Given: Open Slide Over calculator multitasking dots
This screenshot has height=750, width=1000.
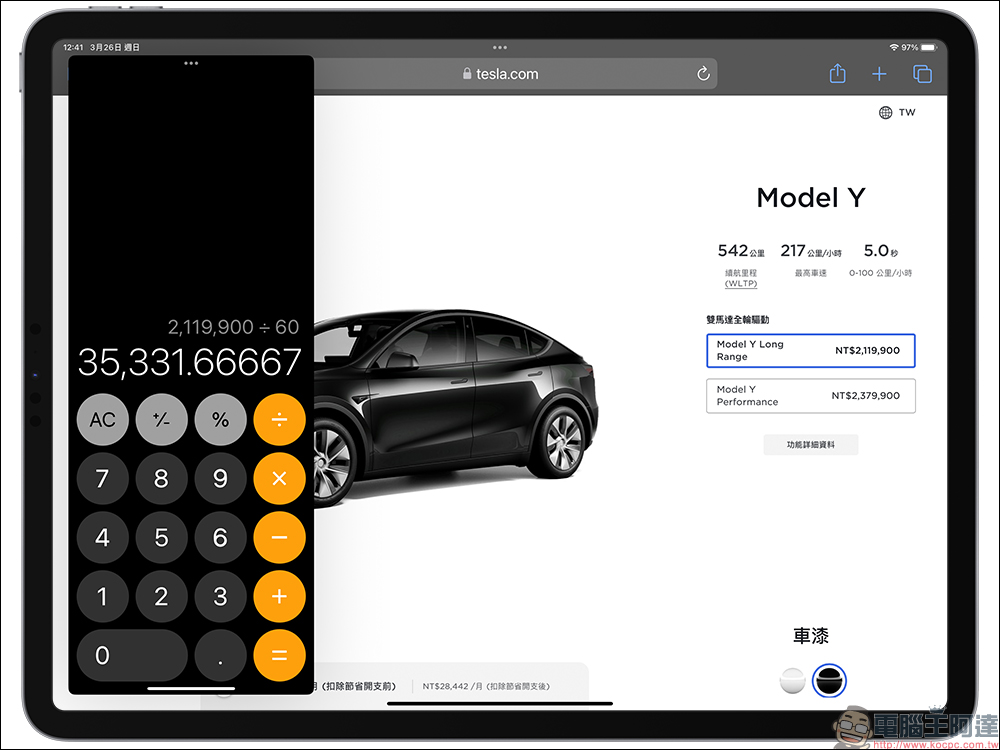Looking at the screenshot, I should coord(191,63).
